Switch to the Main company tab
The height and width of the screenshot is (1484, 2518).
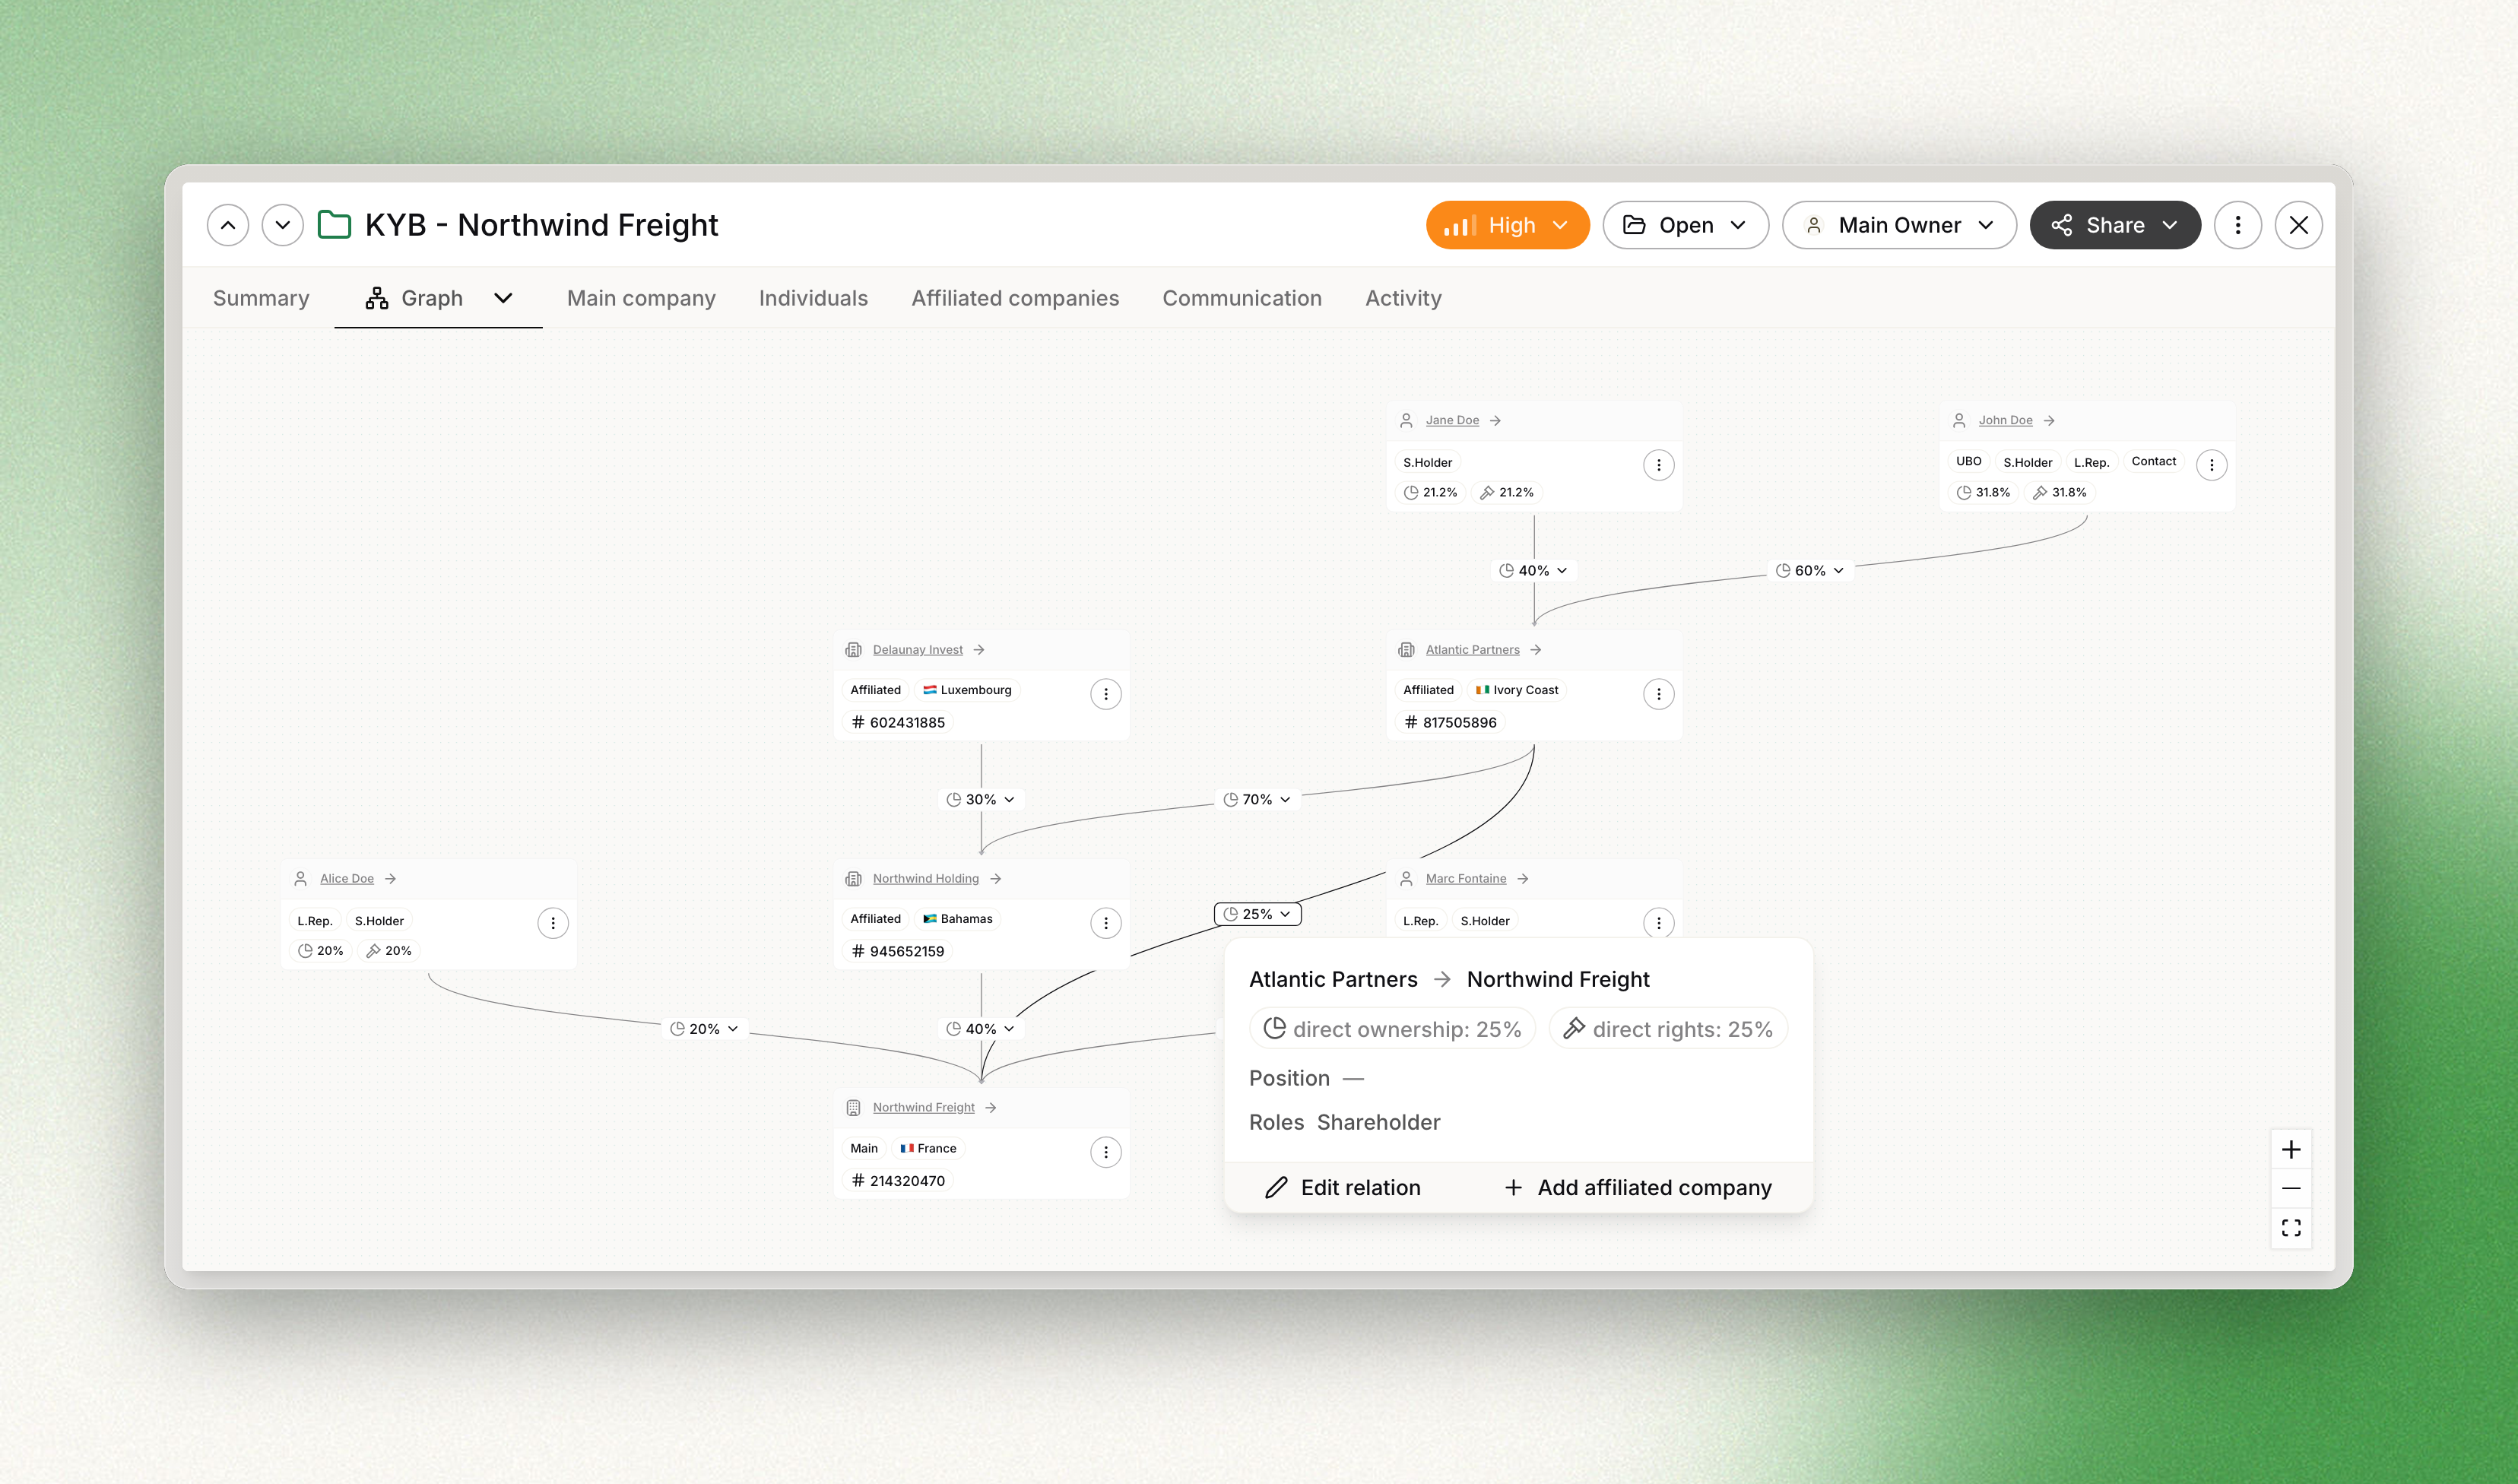pos(641,298)
